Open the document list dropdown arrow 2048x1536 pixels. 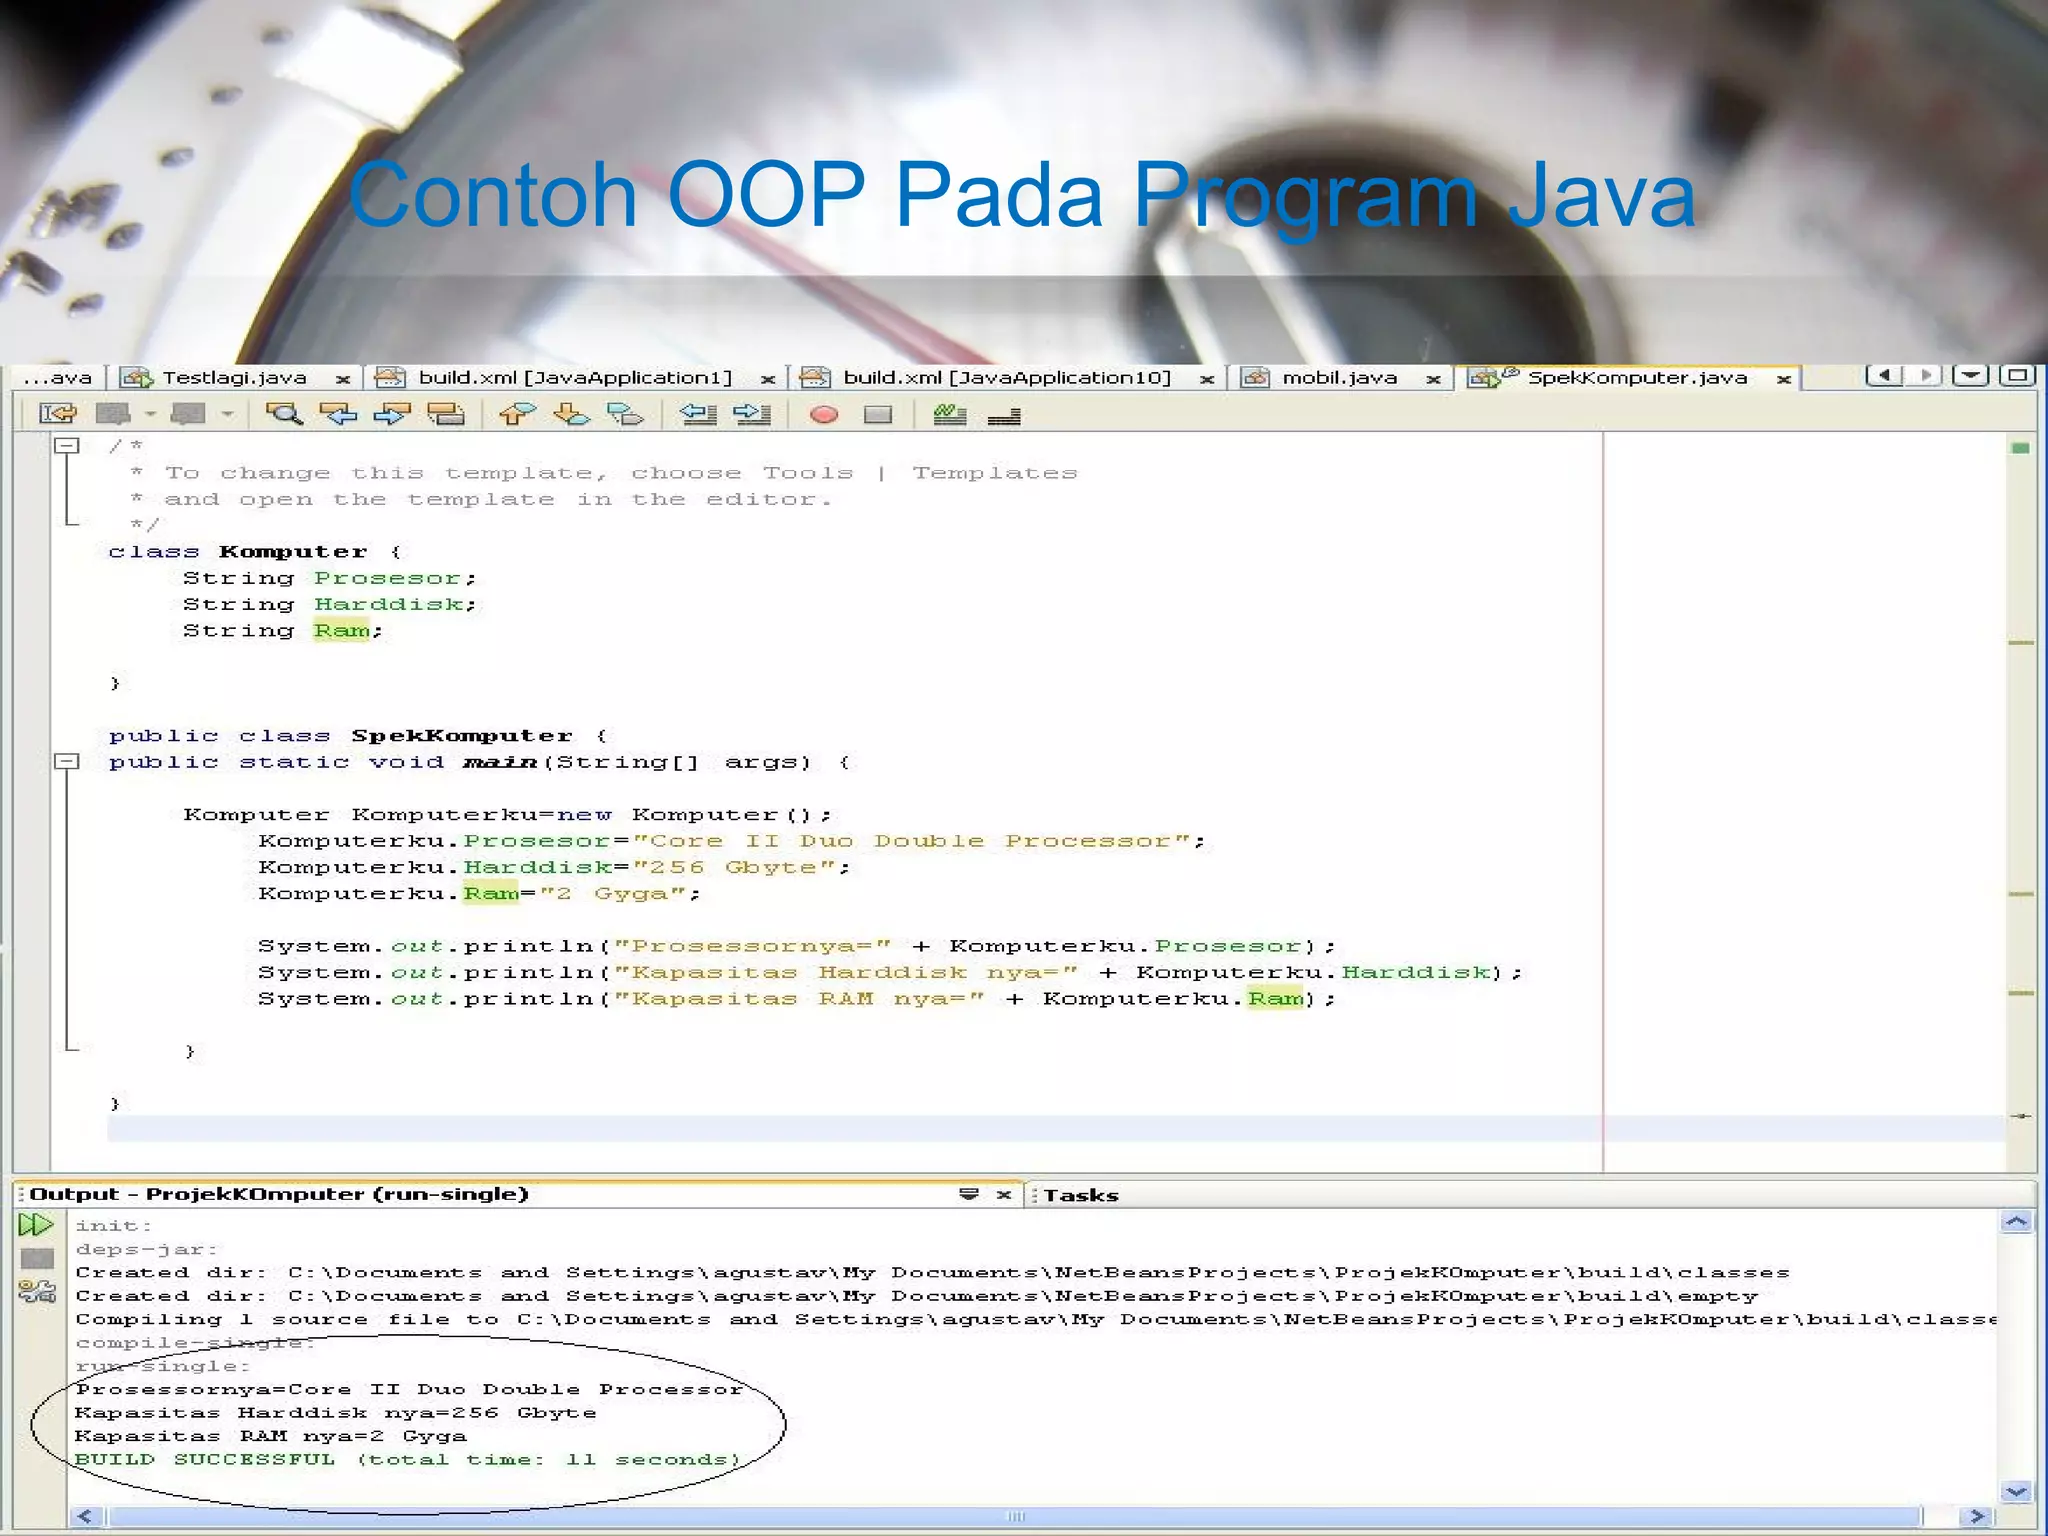tap(1971, 376)
